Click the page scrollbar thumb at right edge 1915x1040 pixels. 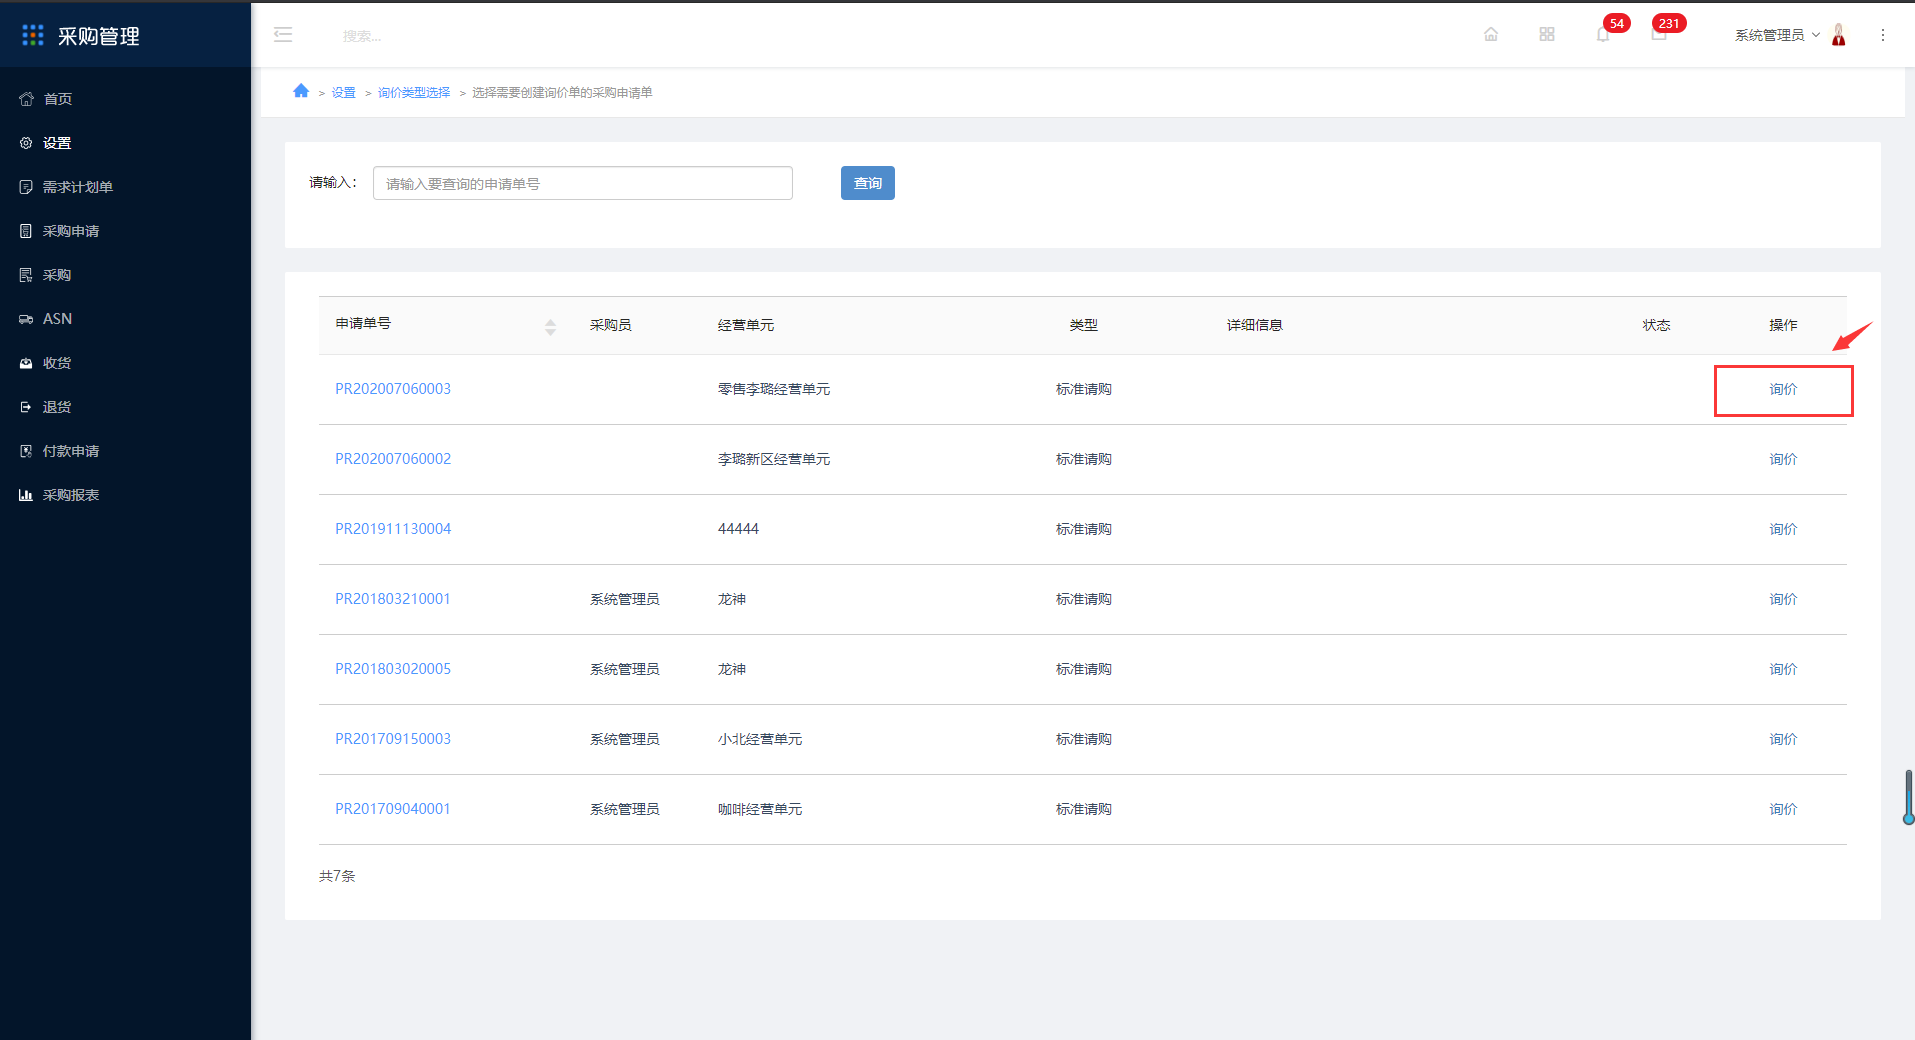[1909, 796]
